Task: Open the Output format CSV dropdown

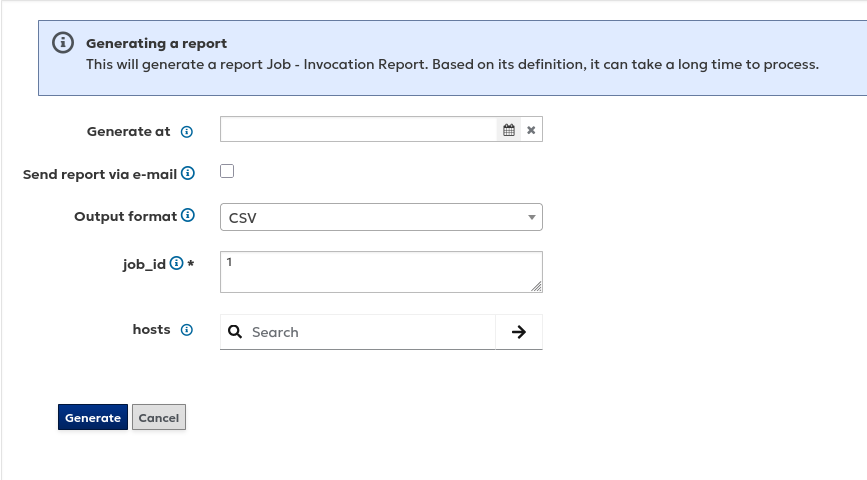Action: 381,217
